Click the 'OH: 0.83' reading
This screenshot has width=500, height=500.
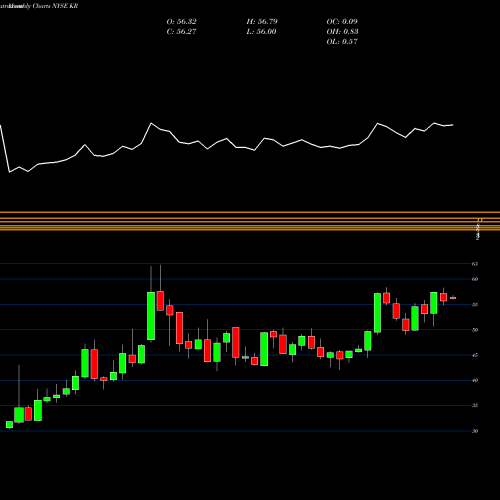[x=342, y=32]
